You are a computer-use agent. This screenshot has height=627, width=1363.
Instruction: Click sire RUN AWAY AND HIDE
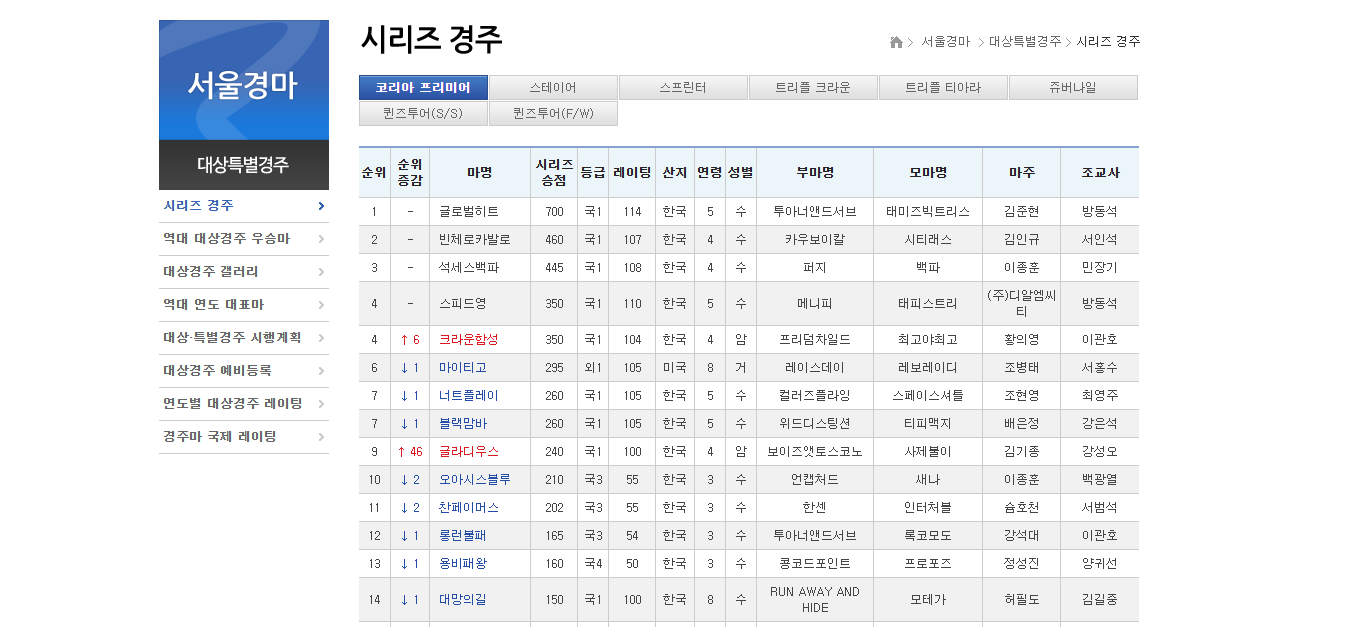point(815,600)
